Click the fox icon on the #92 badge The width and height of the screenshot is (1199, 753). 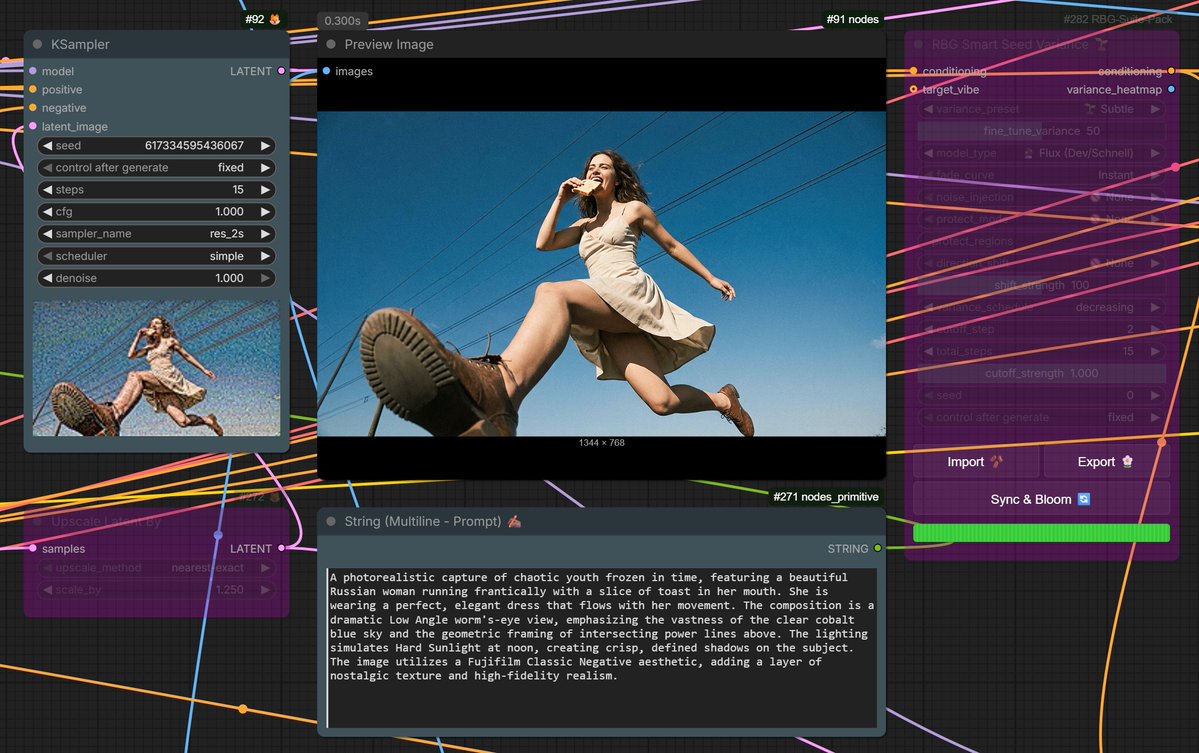275,19
